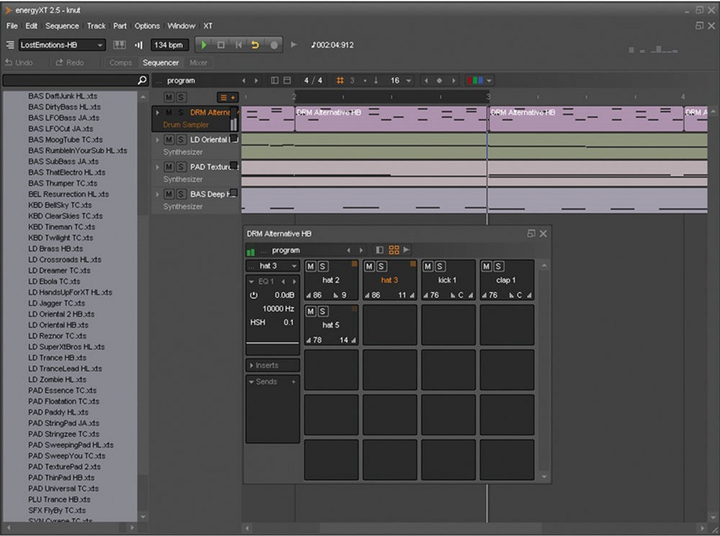The height and width of the screenshot is (536, 720).
Task: Toggle the EQ 1 power button
Action: click(x=253, y=295)
